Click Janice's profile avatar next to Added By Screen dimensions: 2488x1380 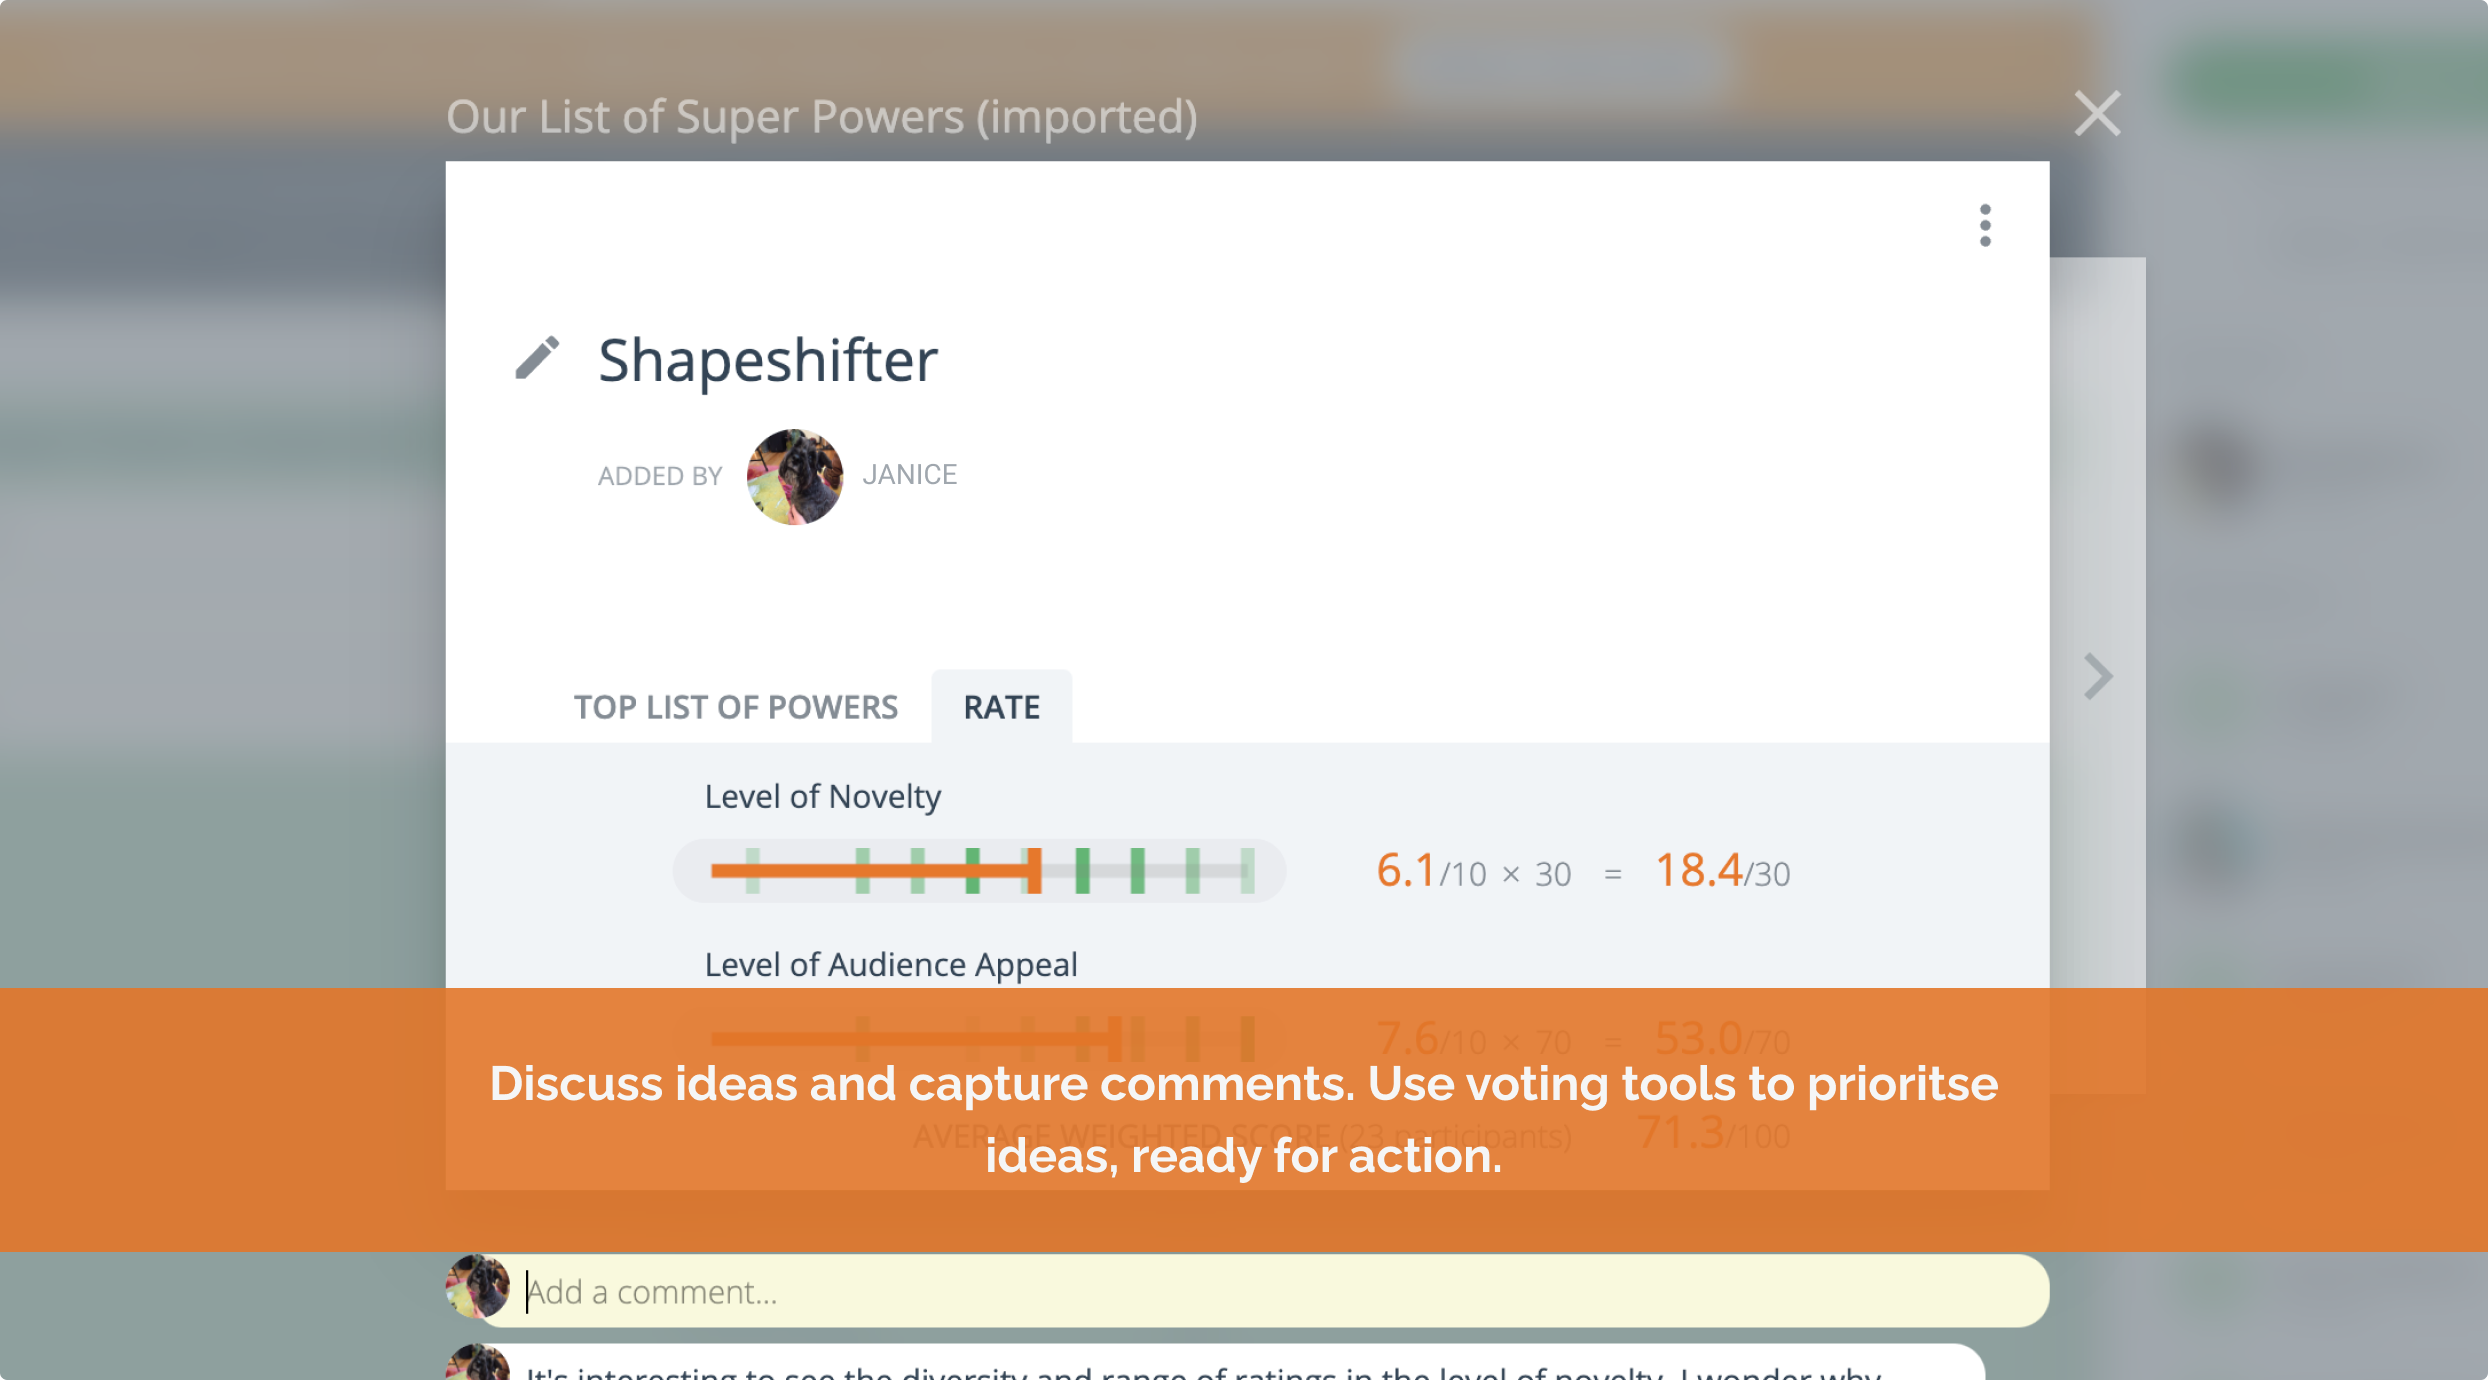[x=794, y=476]
